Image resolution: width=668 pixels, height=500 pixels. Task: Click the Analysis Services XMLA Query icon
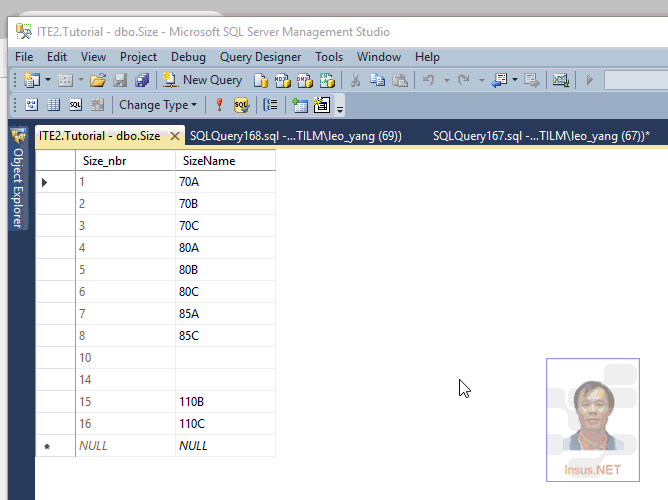[x=327, y=80]
